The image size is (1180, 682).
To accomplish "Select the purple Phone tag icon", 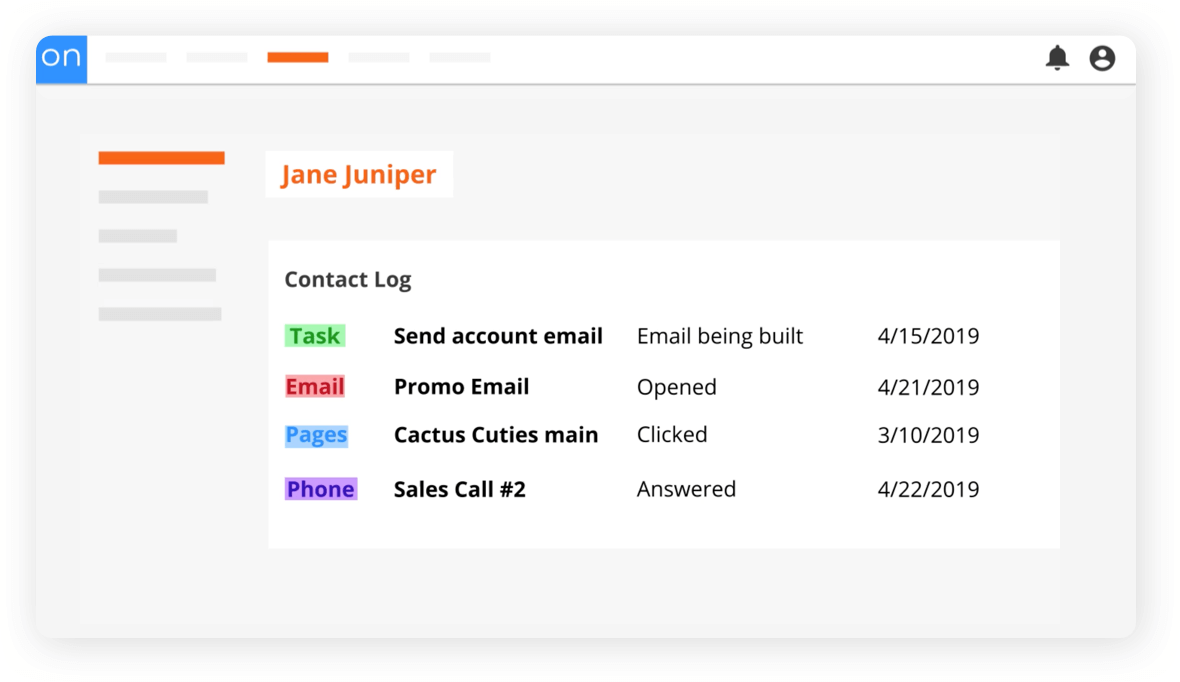I will tap(320, 489).
